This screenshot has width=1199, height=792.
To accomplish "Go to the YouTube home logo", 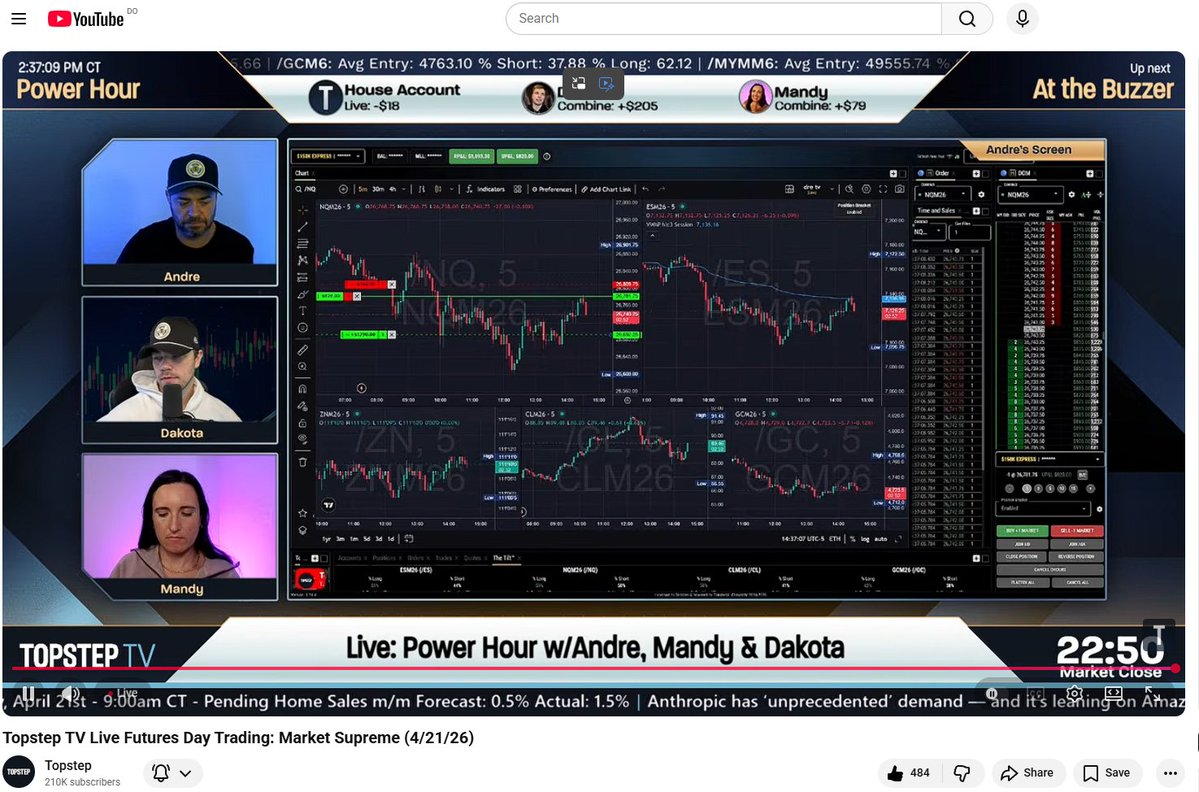I will tap(85, 18).
